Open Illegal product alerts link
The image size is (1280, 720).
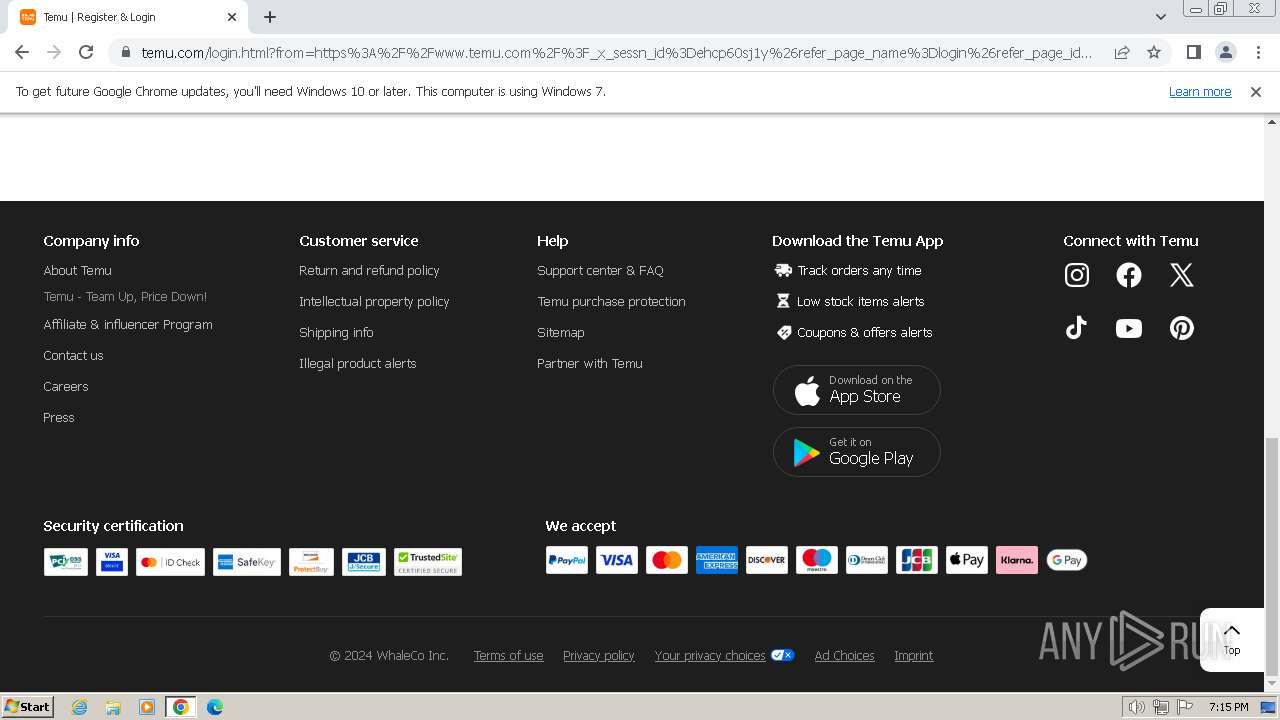click(357, 363)
